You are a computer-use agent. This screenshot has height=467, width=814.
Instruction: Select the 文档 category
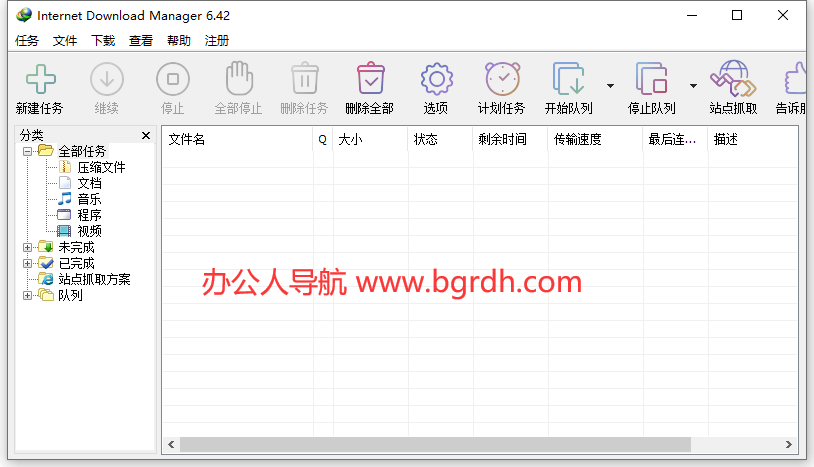(x=89, y=183)
